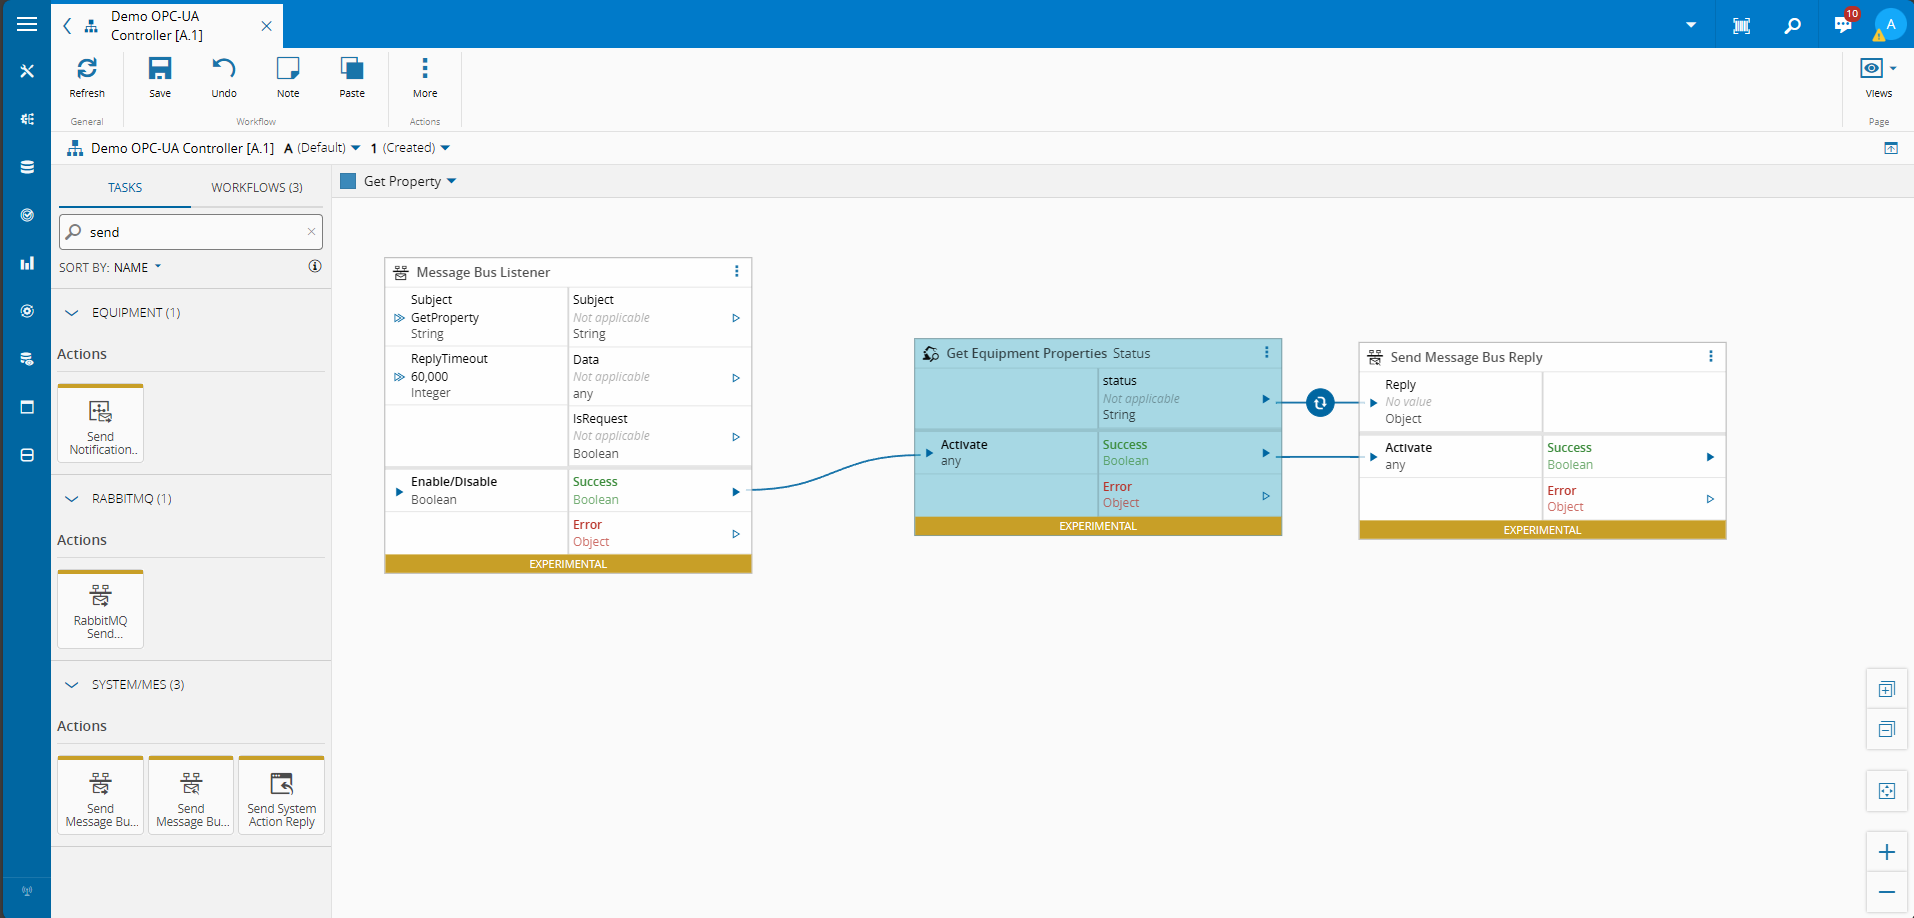Click the Get Property blue color square

tap(348, 181)
